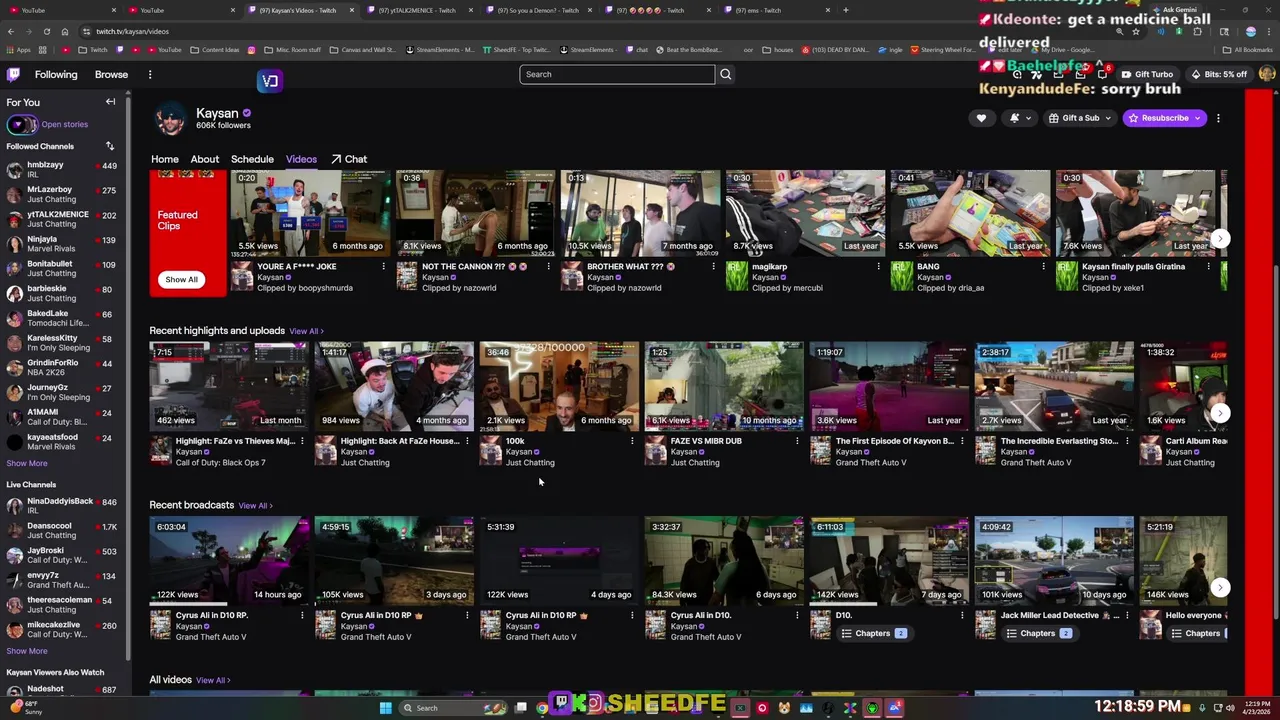Screen dimensions: 1280x720
Task: Toggle notification bell for Kaysan
Action: tap(1018, 118)
